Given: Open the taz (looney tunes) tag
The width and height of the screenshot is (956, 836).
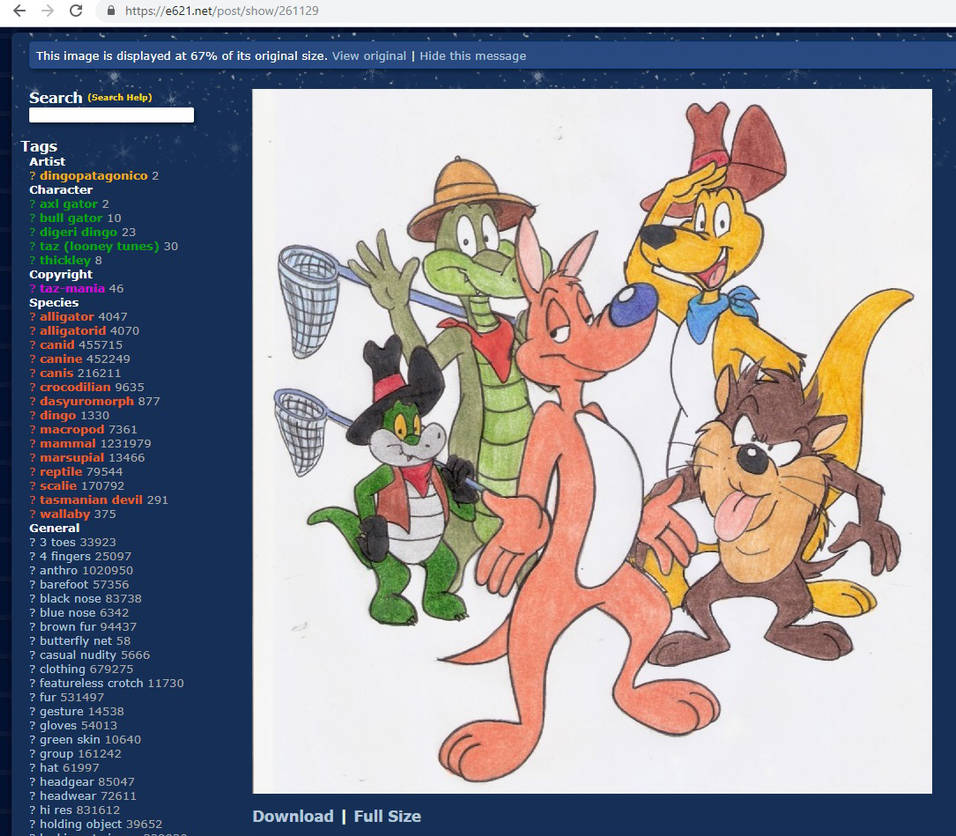Looking at the screenshot, I should (99, 246).
